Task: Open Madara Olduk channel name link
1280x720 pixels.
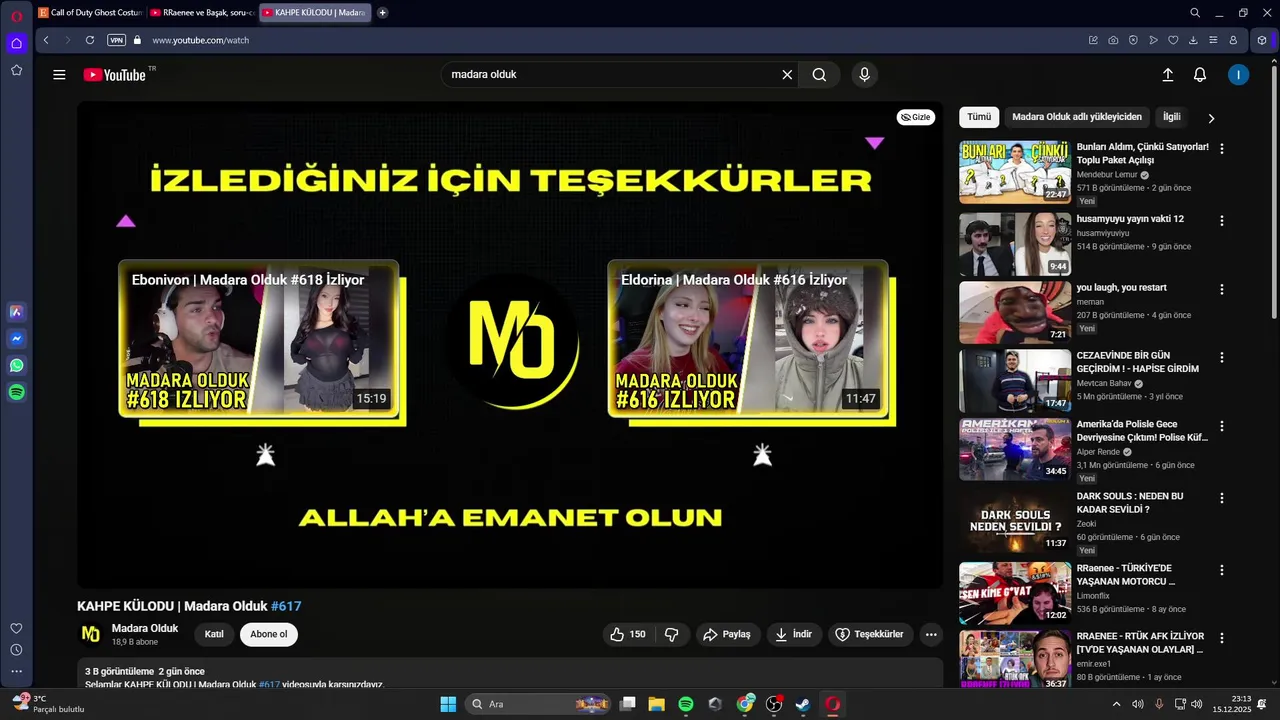Action: click(x=145, y=628)
